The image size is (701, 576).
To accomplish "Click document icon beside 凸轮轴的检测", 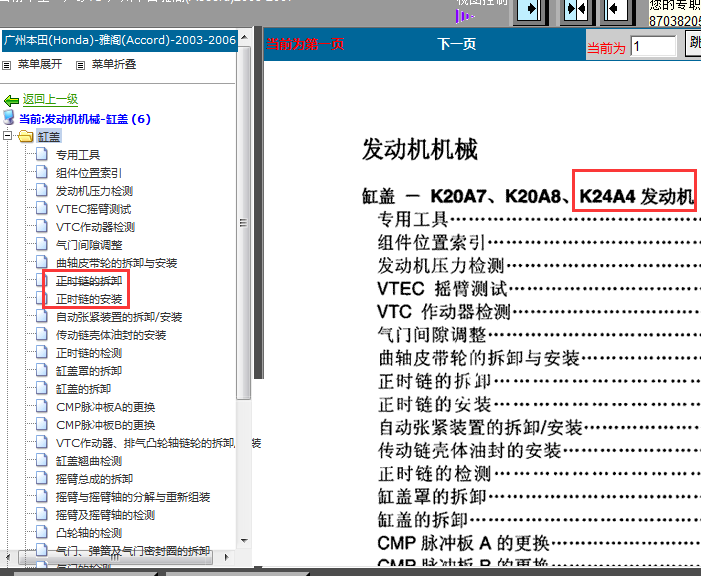I will (x=42, y=532).
